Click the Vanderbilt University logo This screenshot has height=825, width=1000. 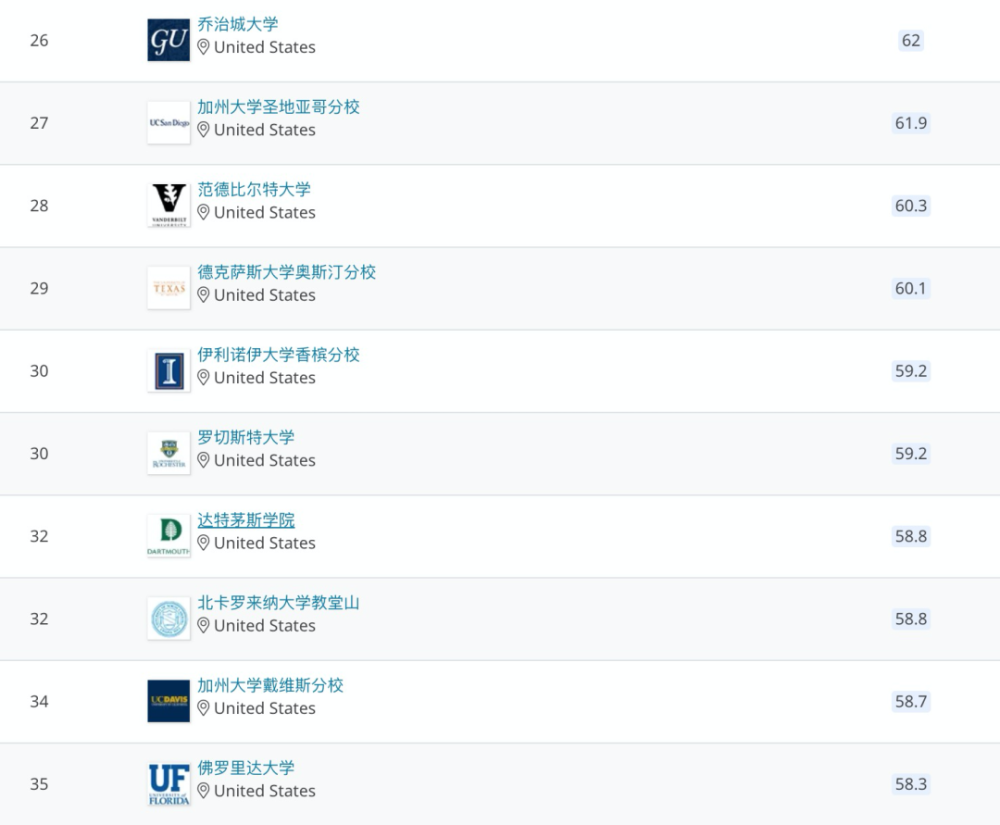pos(168,205)
